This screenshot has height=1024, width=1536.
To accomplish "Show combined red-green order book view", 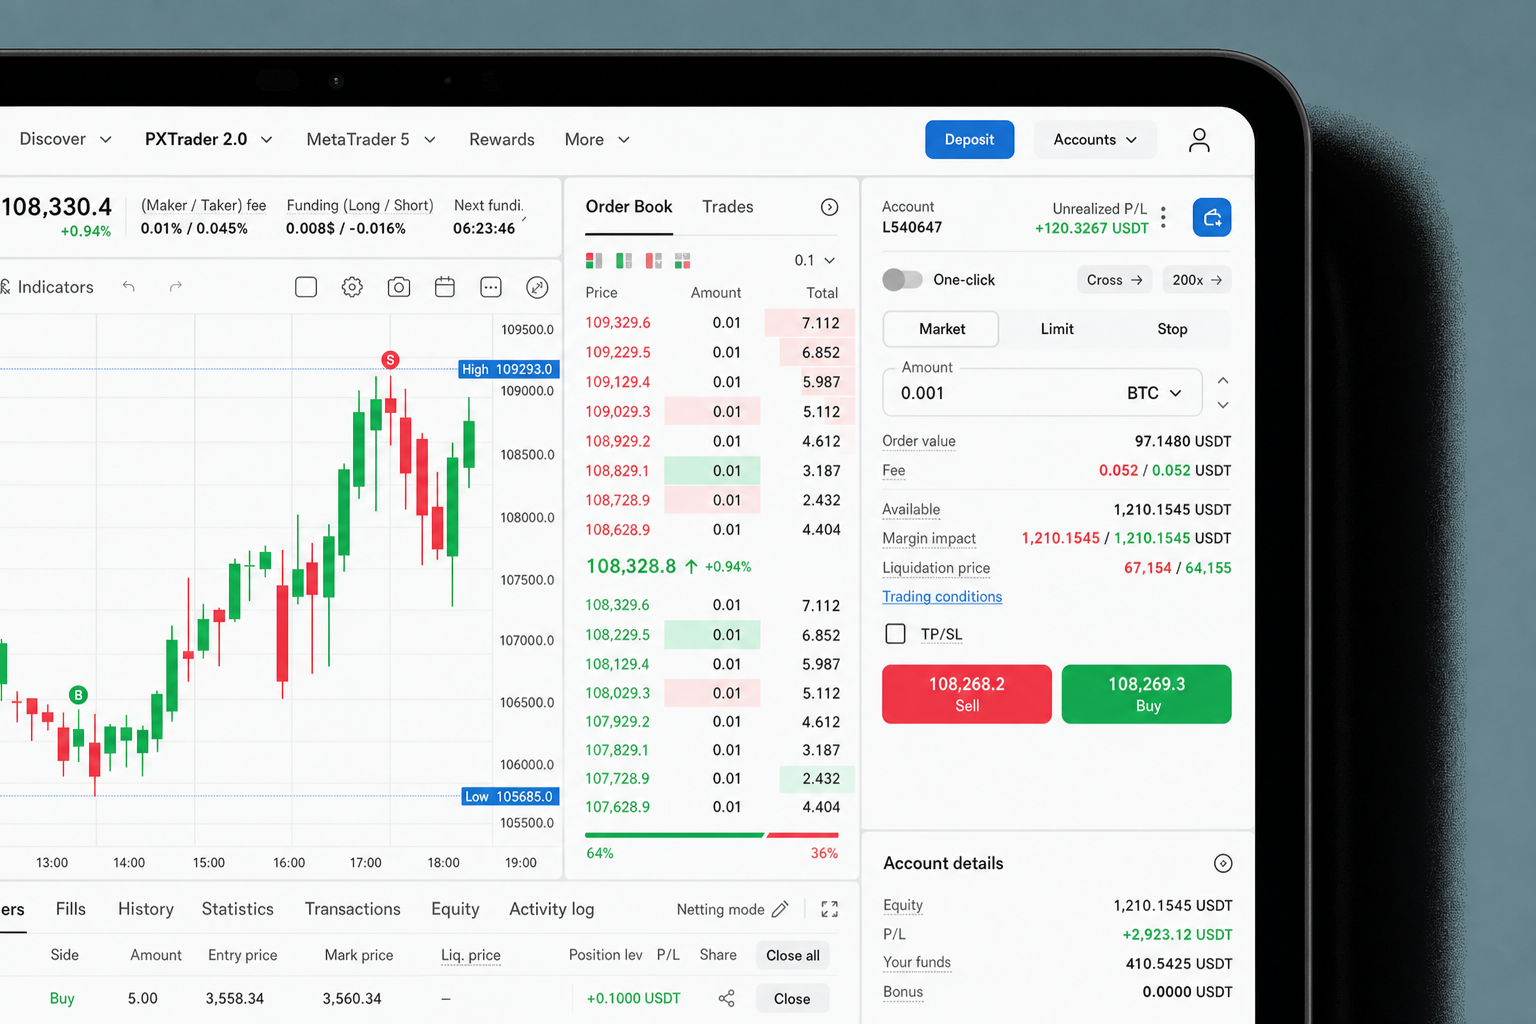I will click(x=594, y=261).
